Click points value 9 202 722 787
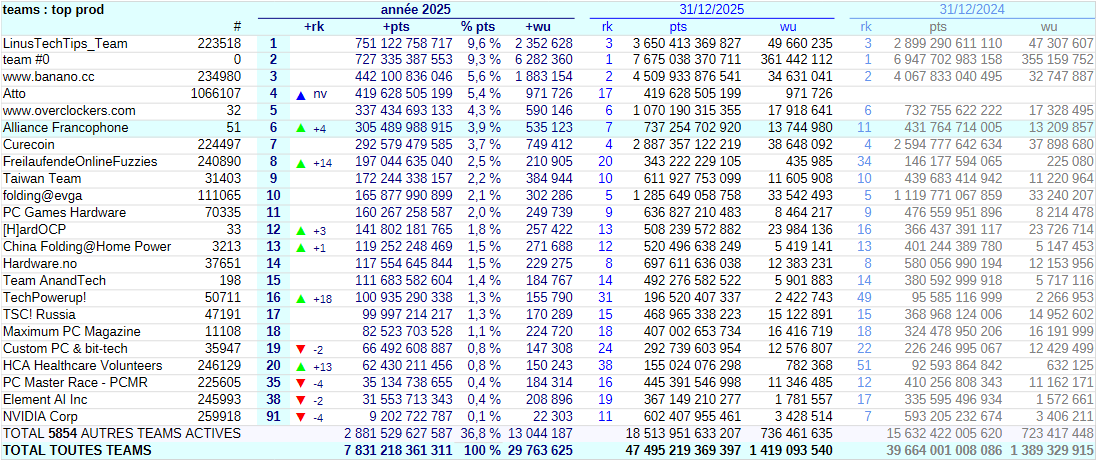 411,417
